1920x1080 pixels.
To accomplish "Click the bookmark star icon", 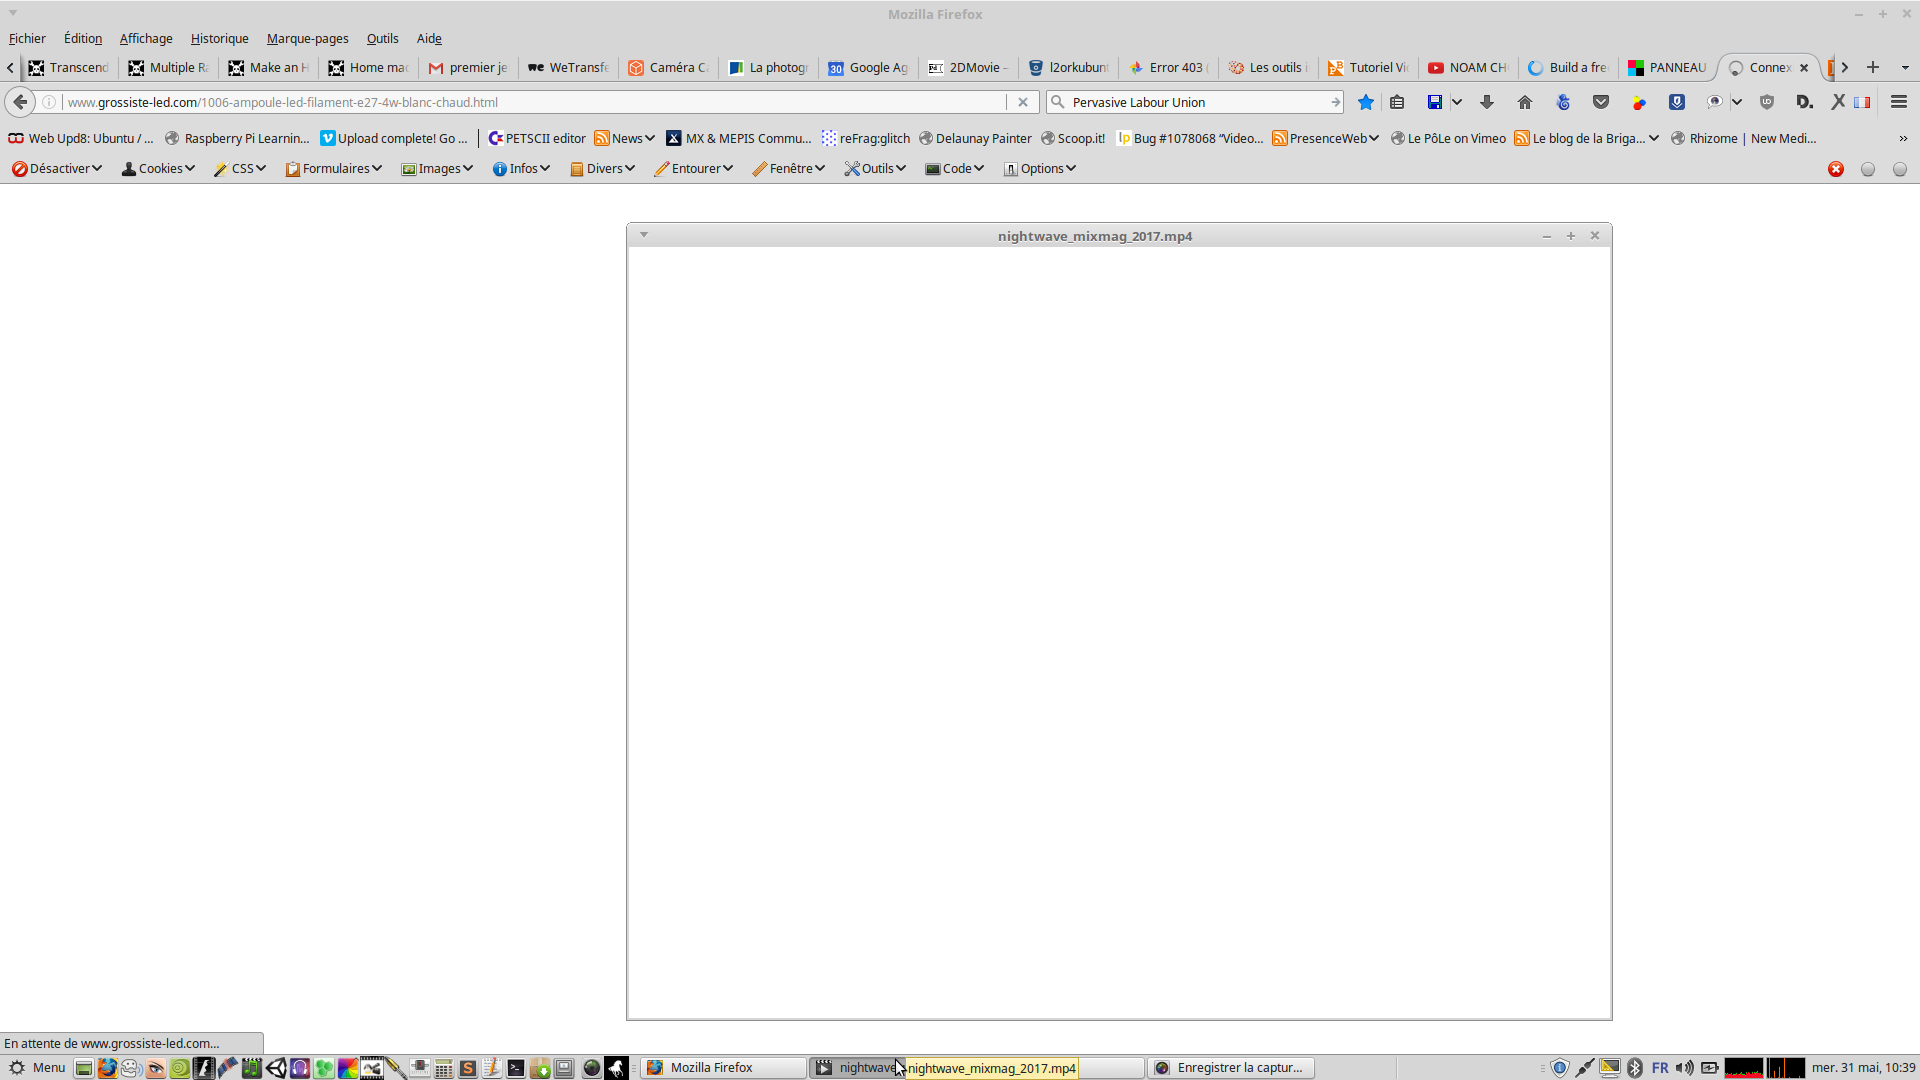I will tap(1365, 102).
